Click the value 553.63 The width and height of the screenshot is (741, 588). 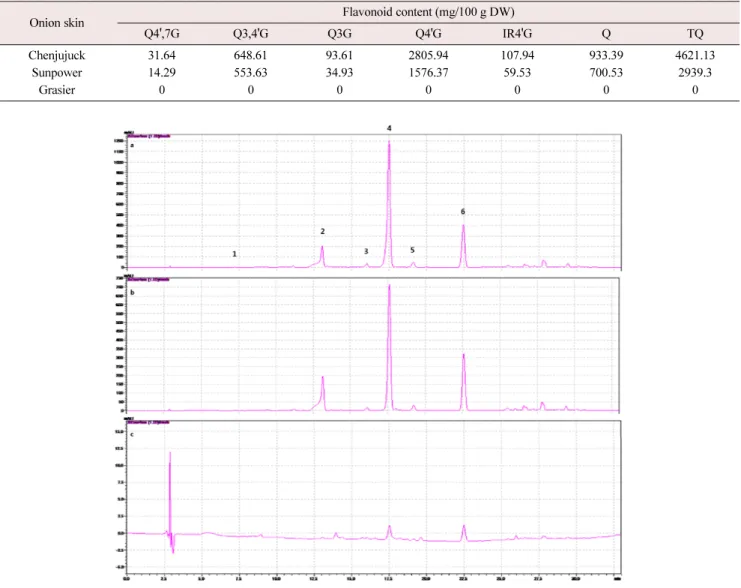[x=250, y=73]
